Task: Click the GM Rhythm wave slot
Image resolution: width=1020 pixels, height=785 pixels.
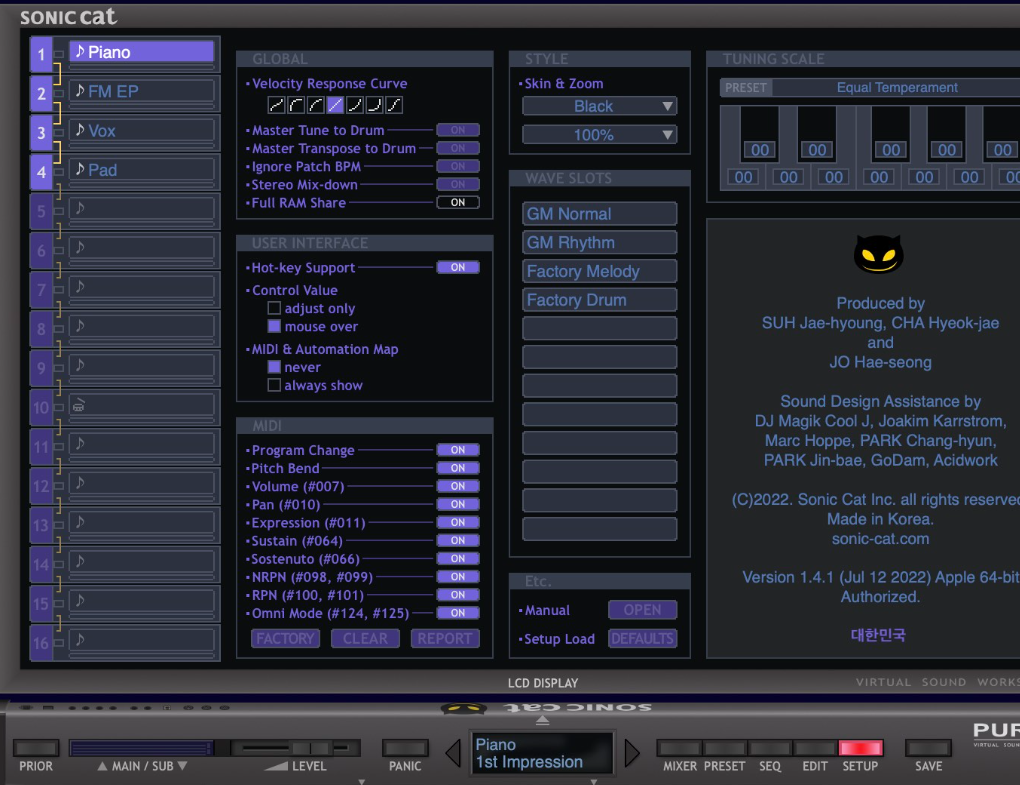Action: pos(599,243)
